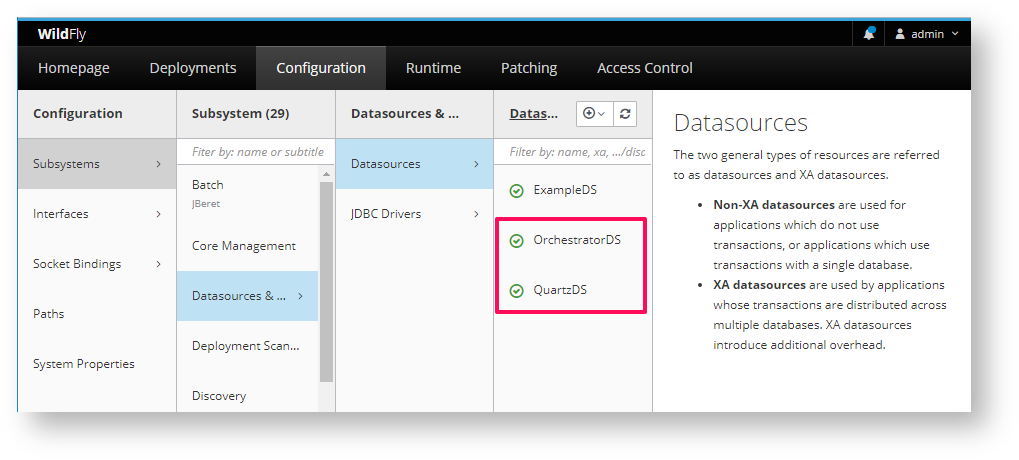The width and height of the screenshot is (1019, 460).
Task: Select the Subsystems item
Action: [97, 164]
